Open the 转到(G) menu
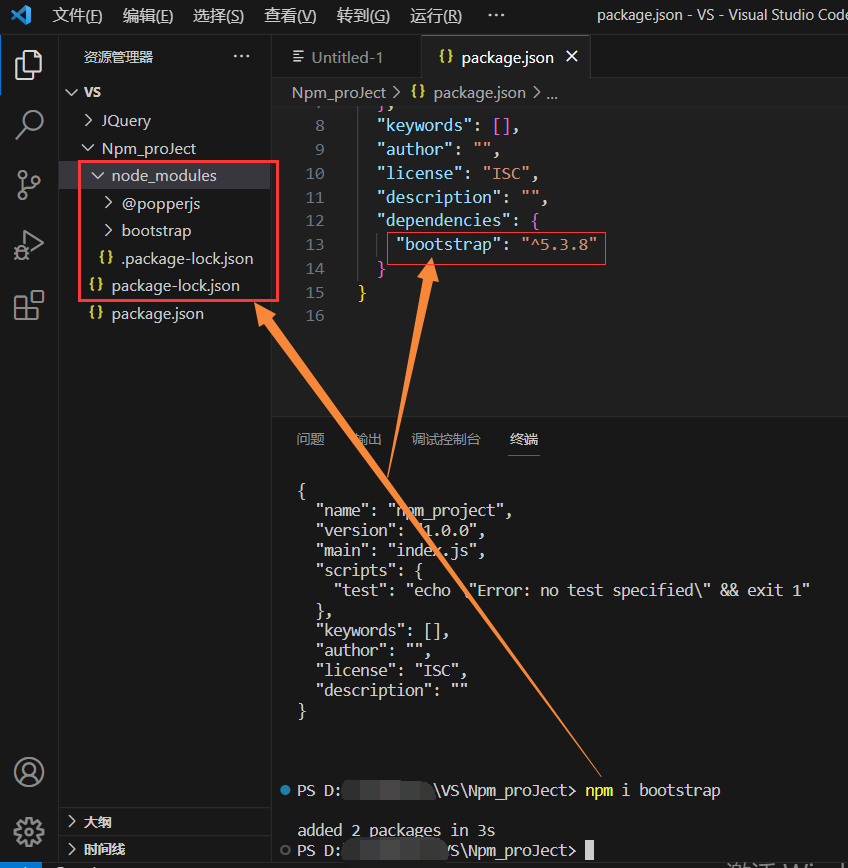Screen dimensions: 848x868 (363, 16)
